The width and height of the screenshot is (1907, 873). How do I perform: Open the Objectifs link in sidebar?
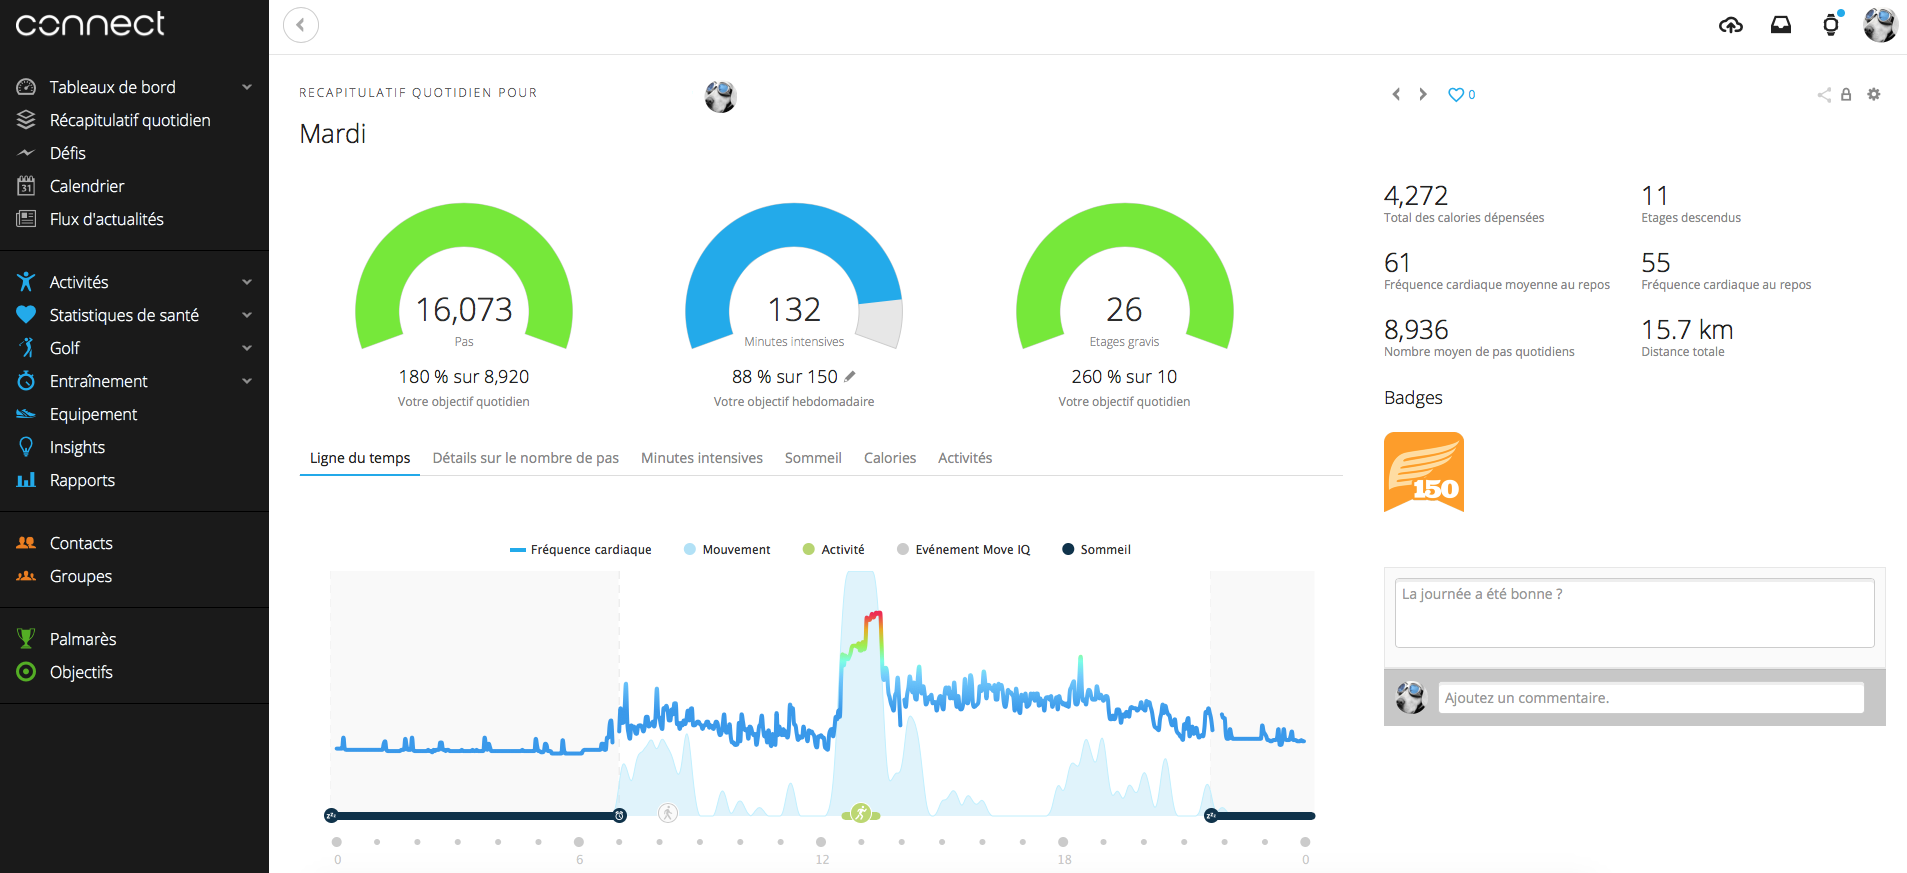click(81, 672)
